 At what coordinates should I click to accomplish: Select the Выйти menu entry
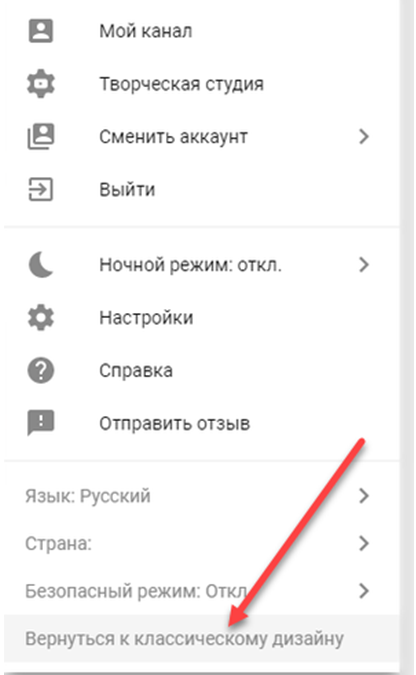[127, 189]
